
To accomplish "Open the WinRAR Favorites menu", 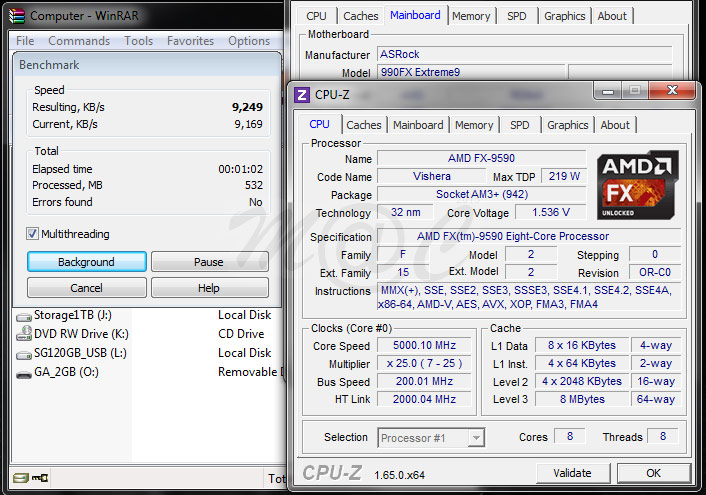I will [190, 41].
